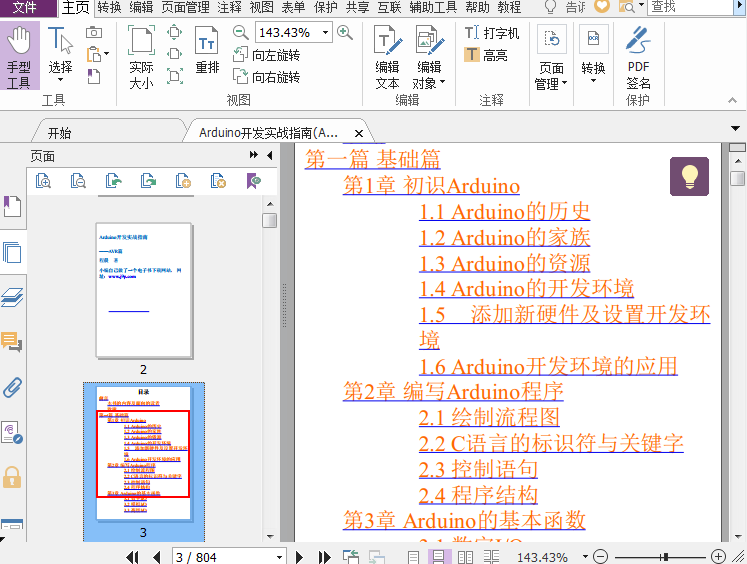Click rotate pages counterclockwise icon in panel
The image size is (747, 564).
coord(113,181)
